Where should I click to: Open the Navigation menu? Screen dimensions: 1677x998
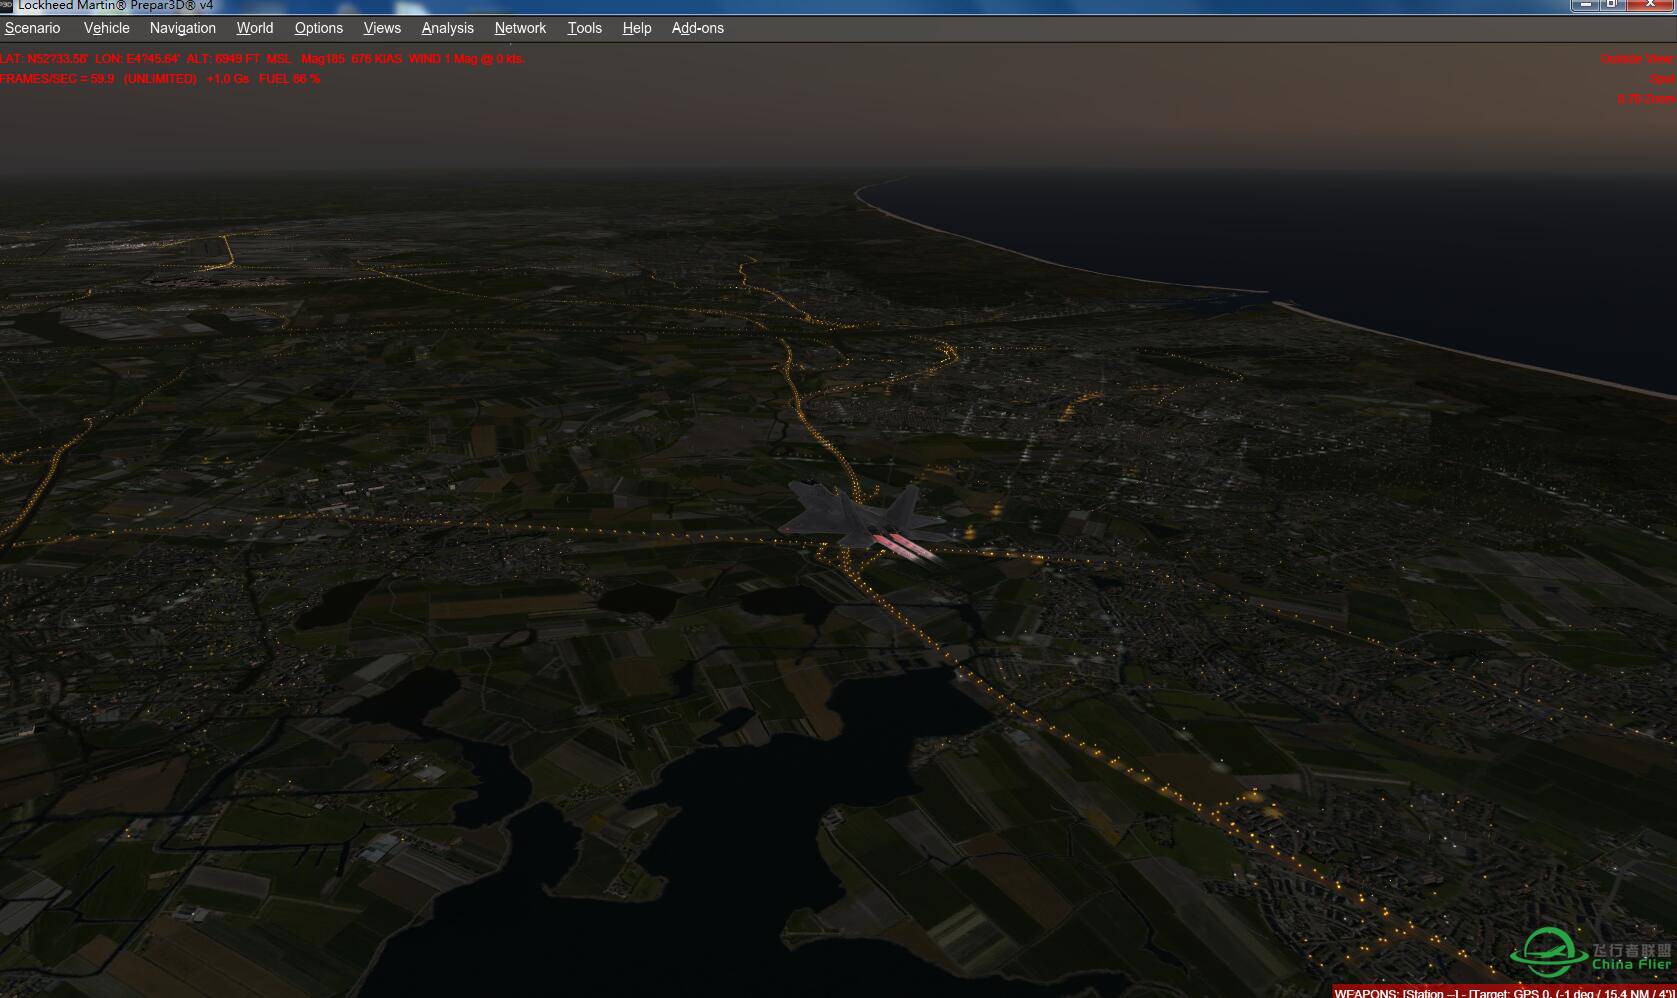pyautogui.click(x=182, y=28)
